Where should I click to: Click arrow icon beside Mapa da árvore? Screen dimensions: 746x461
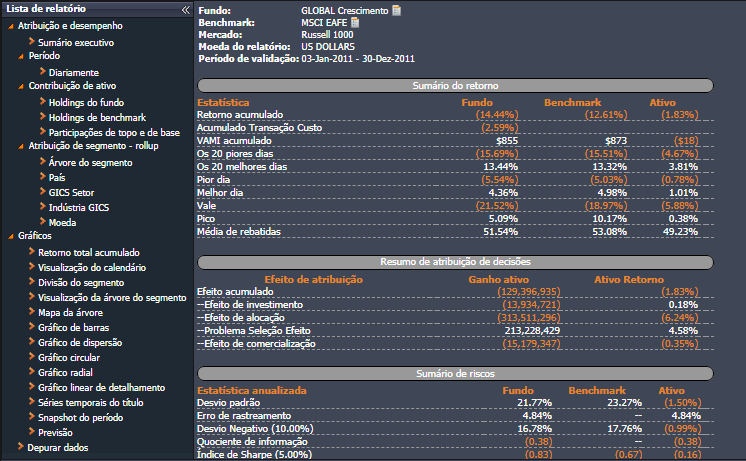pyautogui.click(x=31, y=312)
